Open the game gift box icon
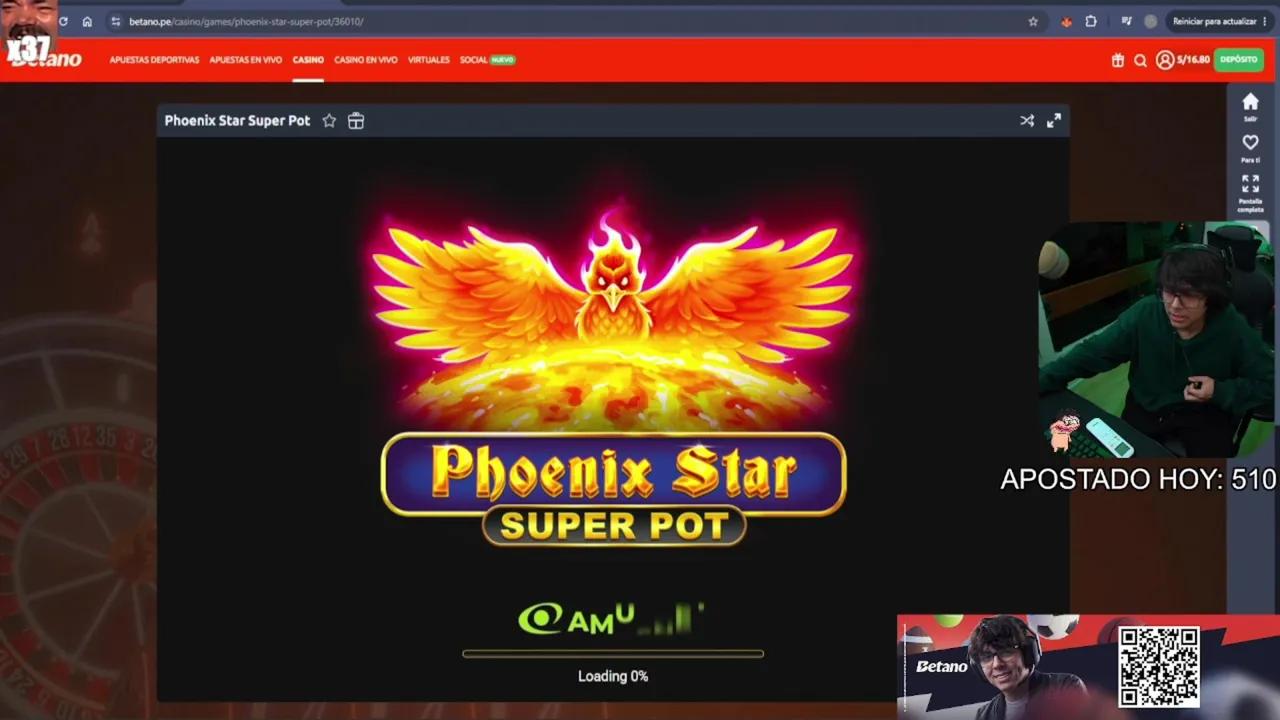Viewport: 1280px width, 720px height. click(356, 121)
